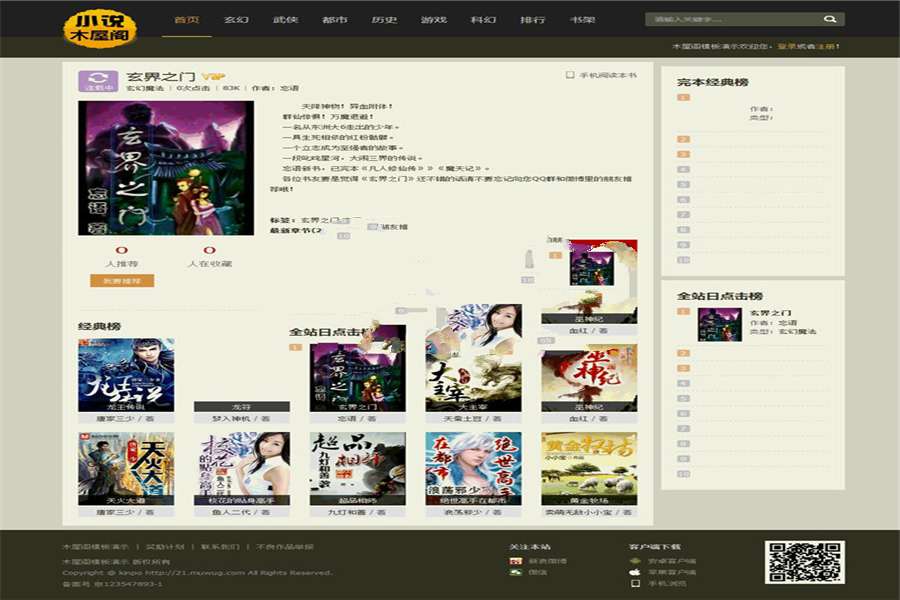Click the search magnifier icon
Viewport: 900px width, 600px height.
[x=829, y=17]
